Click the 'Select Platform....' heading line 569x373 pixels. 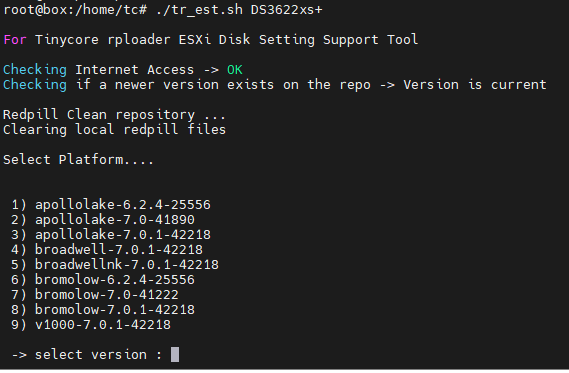tap(79, 160)
